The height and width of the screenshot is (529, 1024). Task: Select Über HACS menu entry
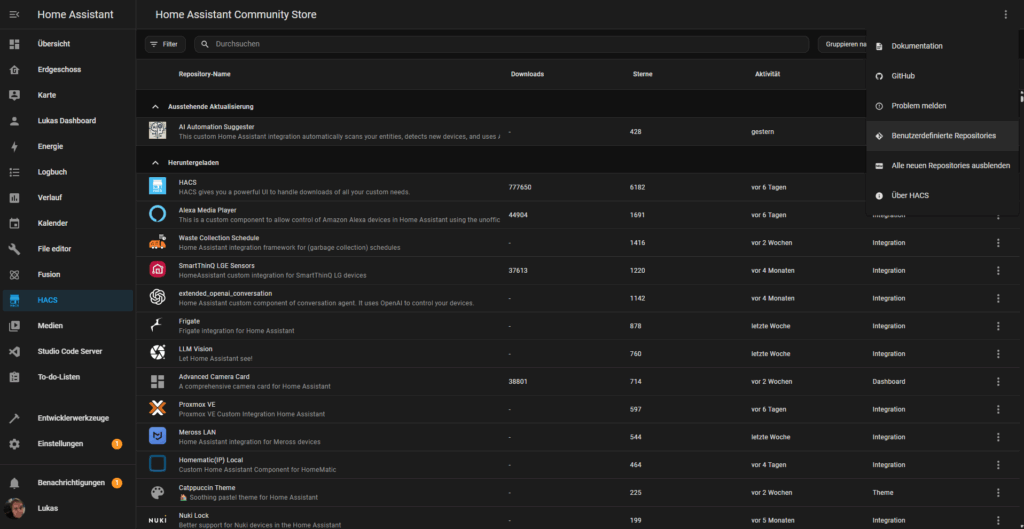coord(942,195)
